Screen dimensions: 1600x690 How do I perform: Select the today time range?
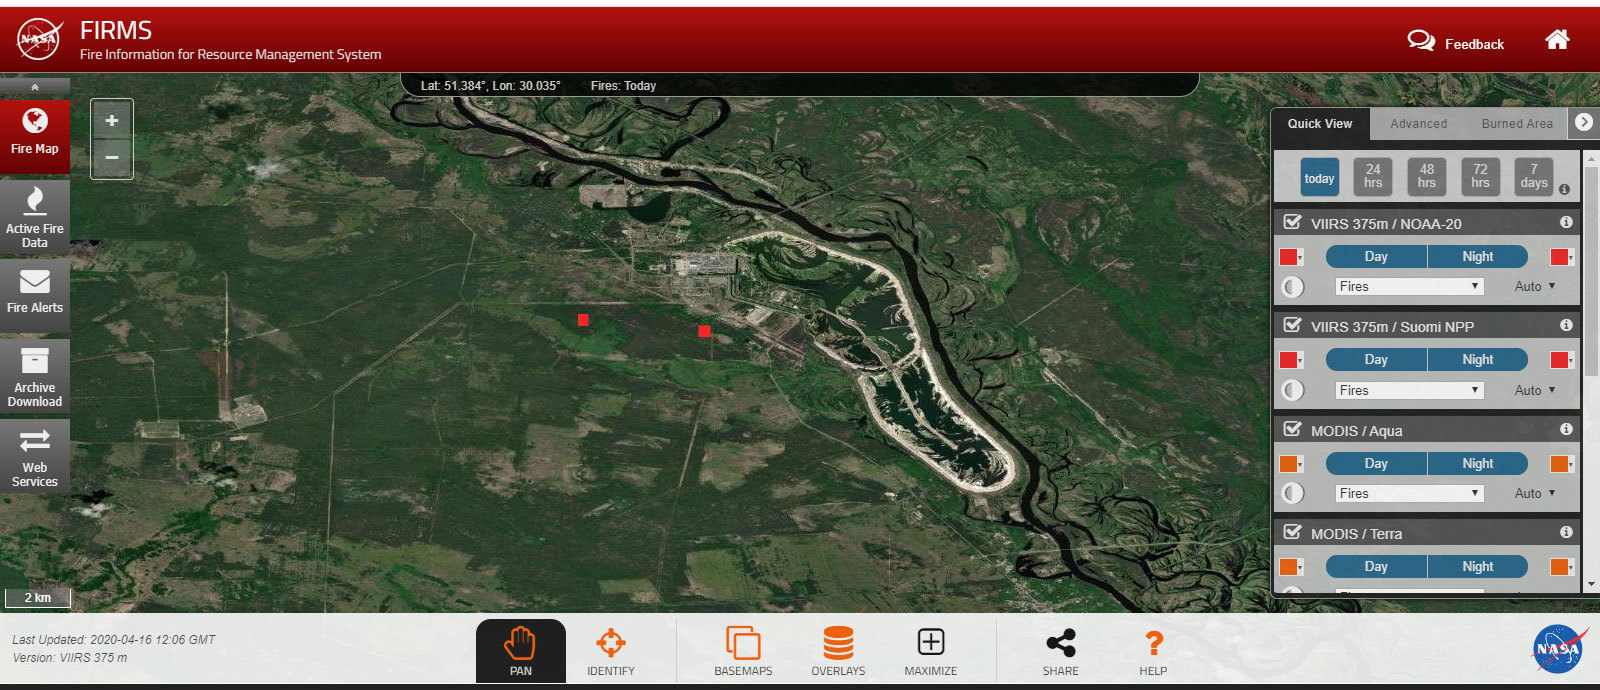pyautogui.click(x=1319, y=178)
